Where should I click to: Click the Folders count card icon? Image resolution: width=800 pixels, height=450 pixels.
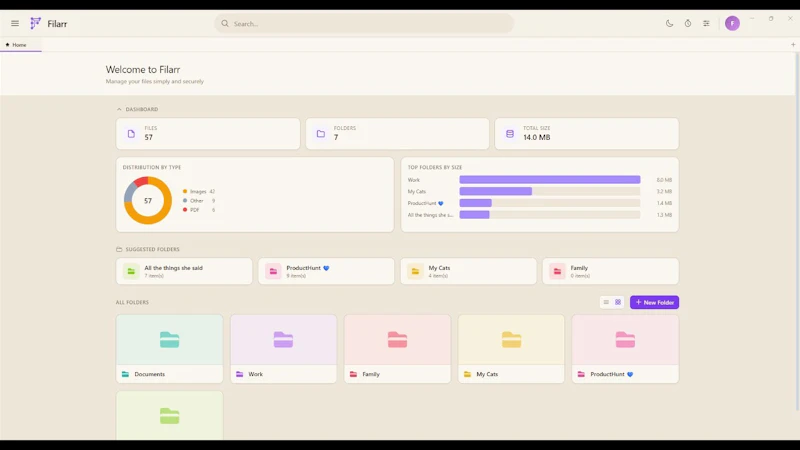(320, 134)
